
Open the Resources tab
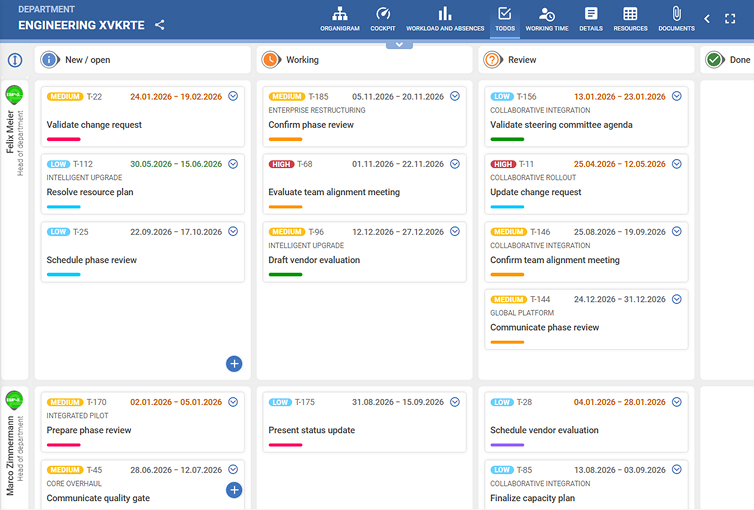click(x=630, y=19)
